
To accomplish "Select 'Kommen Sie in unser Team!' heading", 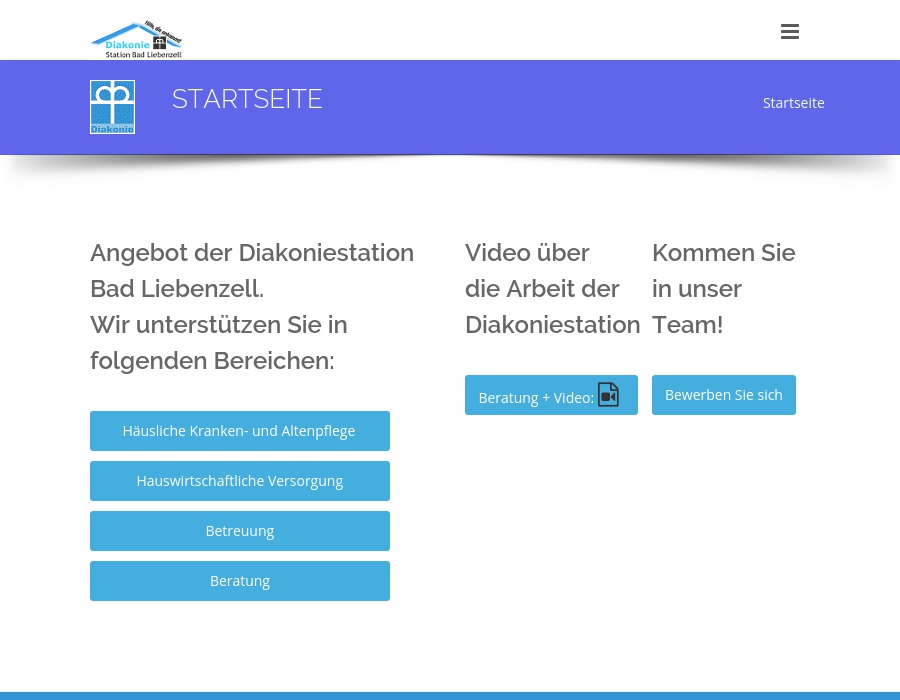I will coord(723,288).
